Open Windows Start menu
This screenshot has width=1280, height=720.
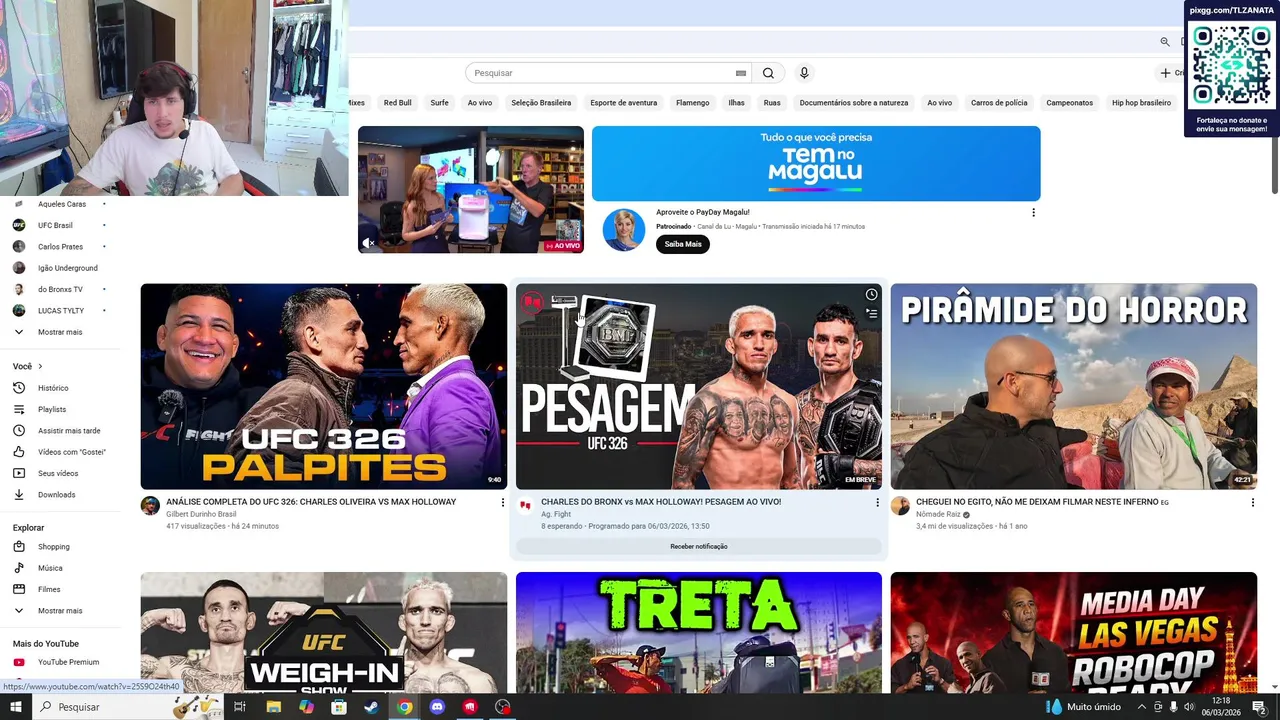[x=15, y=707]
